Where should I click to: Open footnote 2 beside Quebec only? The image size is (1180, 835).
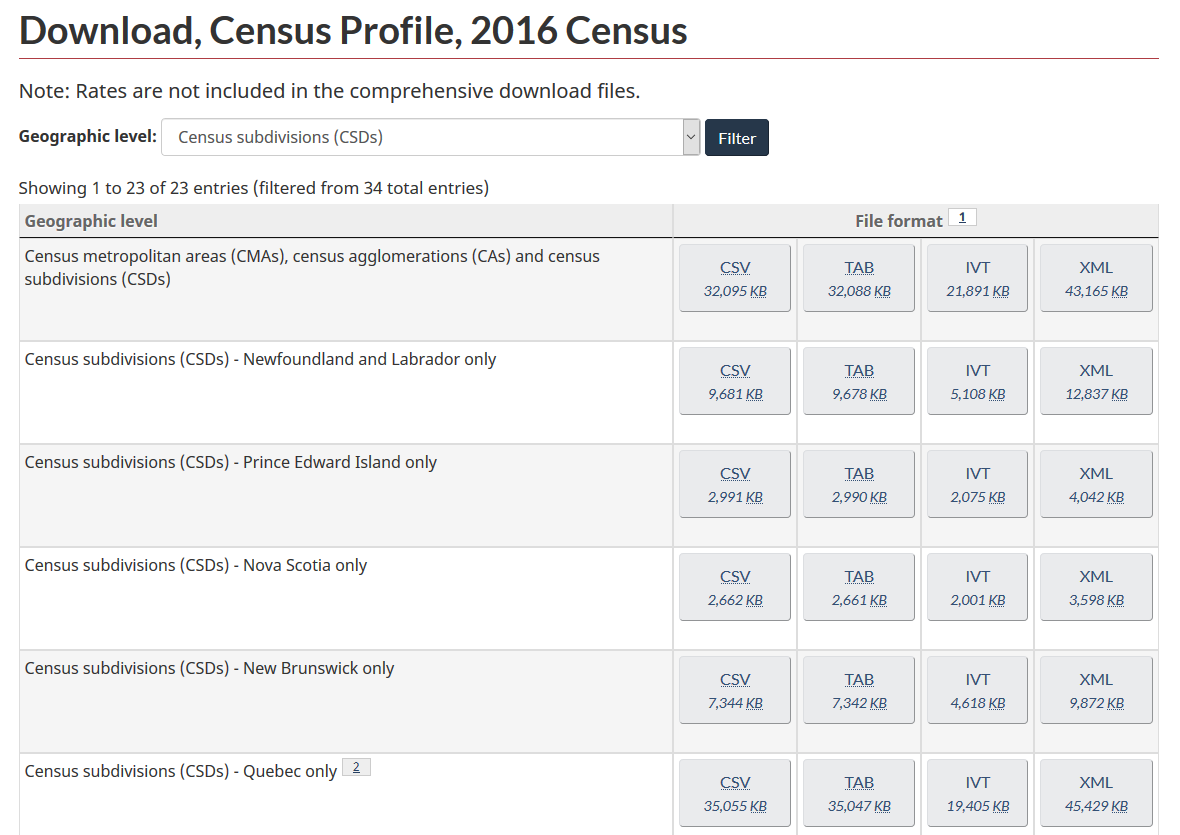tap(356, 767)
